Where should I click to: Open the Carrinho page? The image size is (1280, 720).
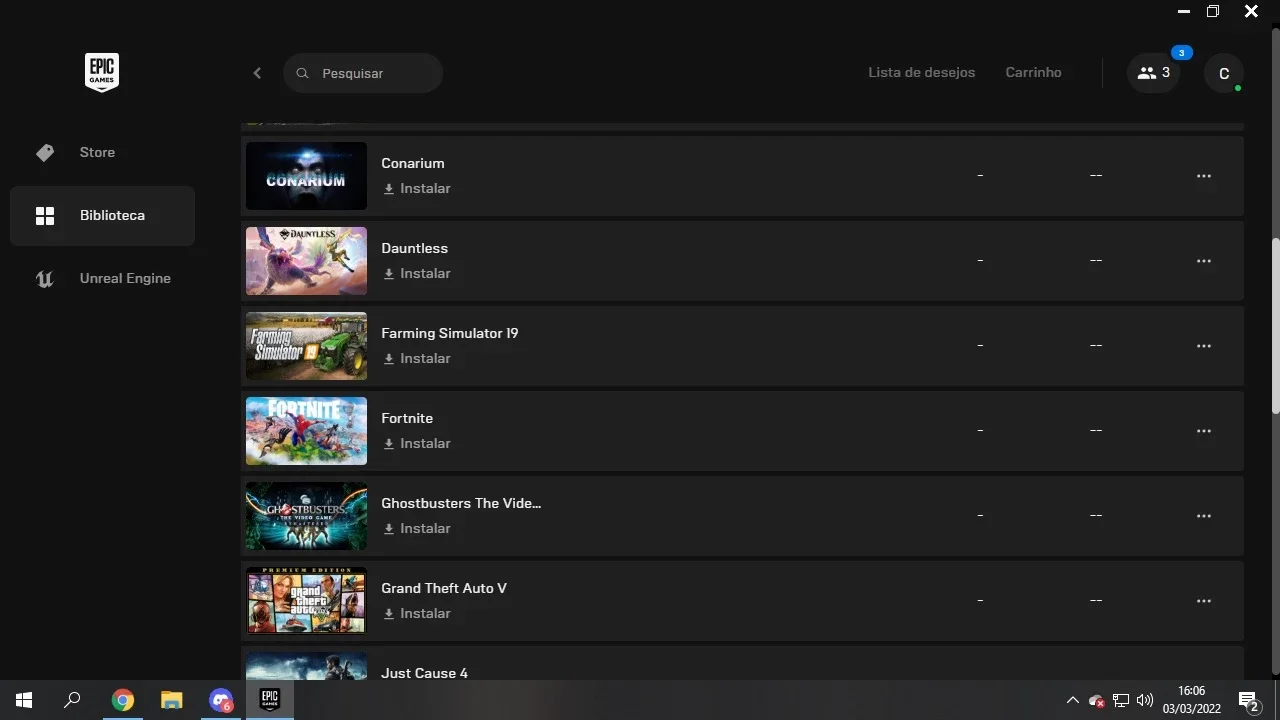point(1033,72)
